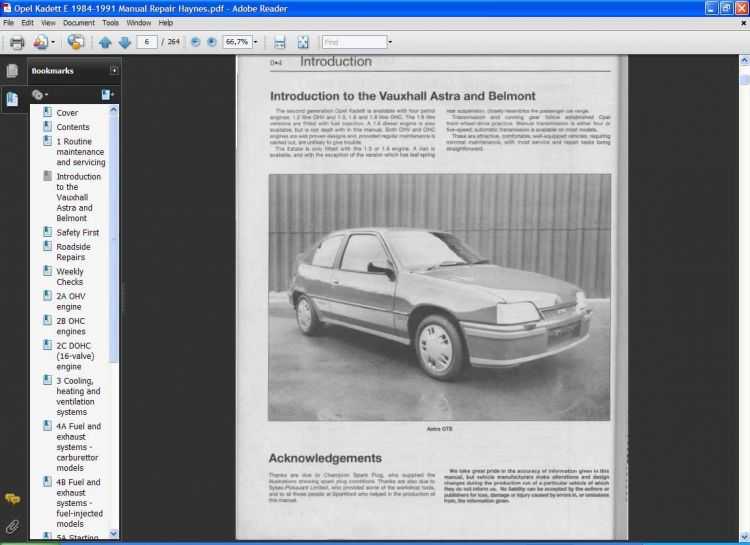Click the collaborate/web conference icon

pos(76,42)
